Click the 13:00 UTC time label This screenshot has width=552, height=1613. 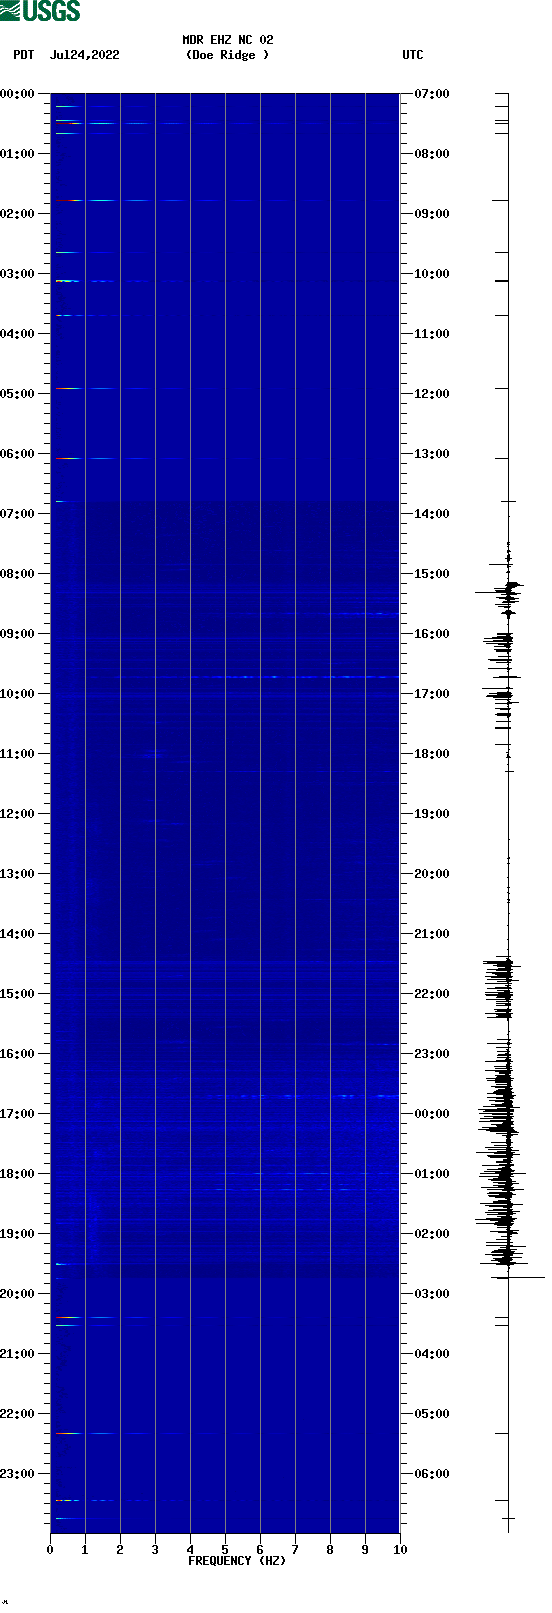click(432, 454)
